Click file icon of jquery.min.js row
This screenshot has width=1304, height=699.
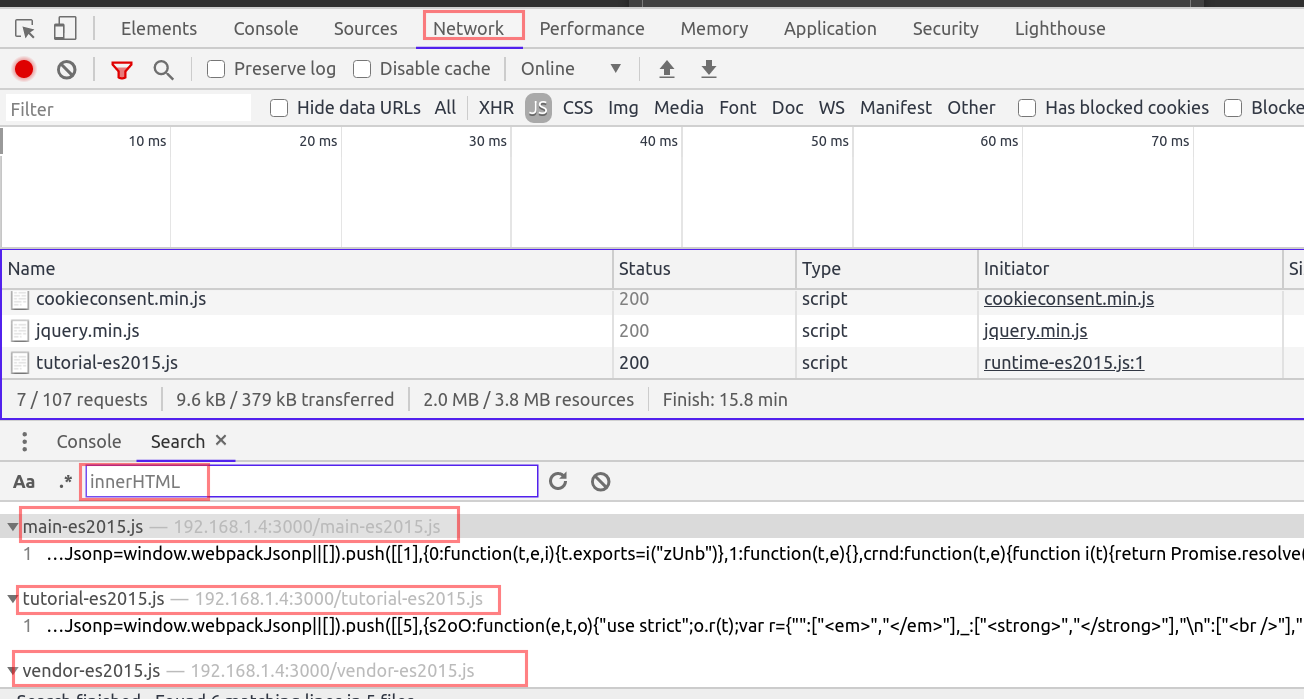[20, 331]
